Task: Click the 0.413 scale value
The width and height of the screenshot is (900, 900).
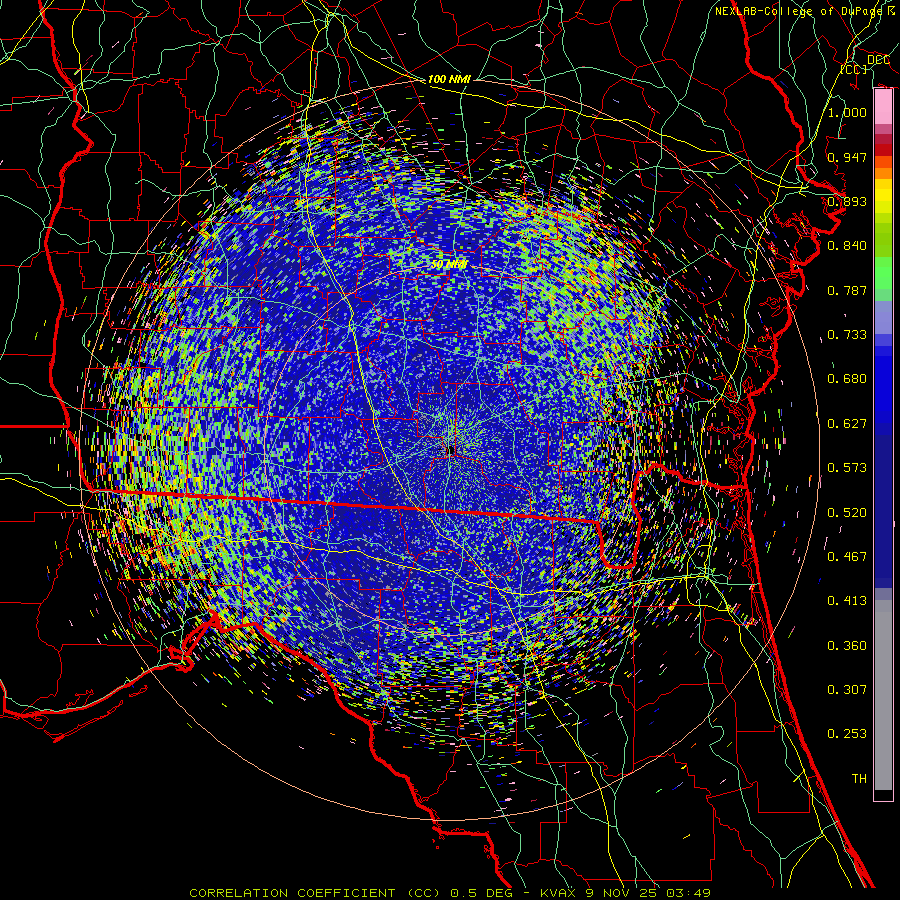Action: pyautogui.click(x=847, y=601)
